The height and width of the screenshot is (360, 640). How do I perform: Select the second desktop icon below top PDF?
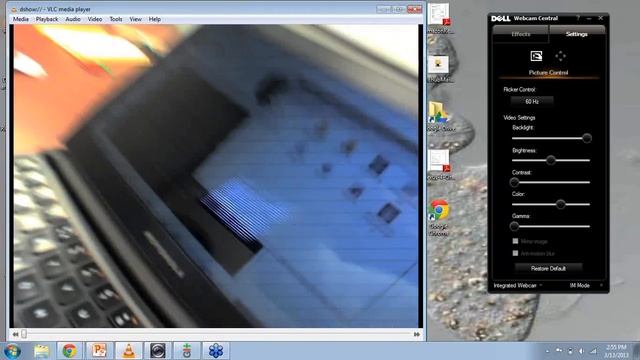(x=439, y=69)
